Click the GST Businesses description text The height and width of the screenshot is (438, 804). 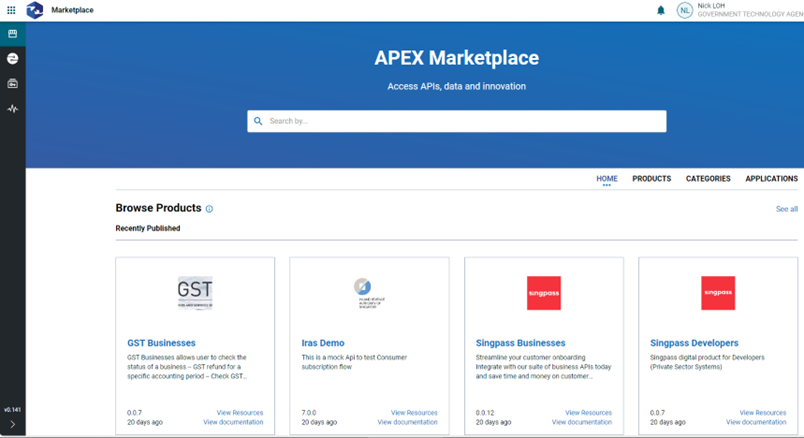click(x=187, y=367)
